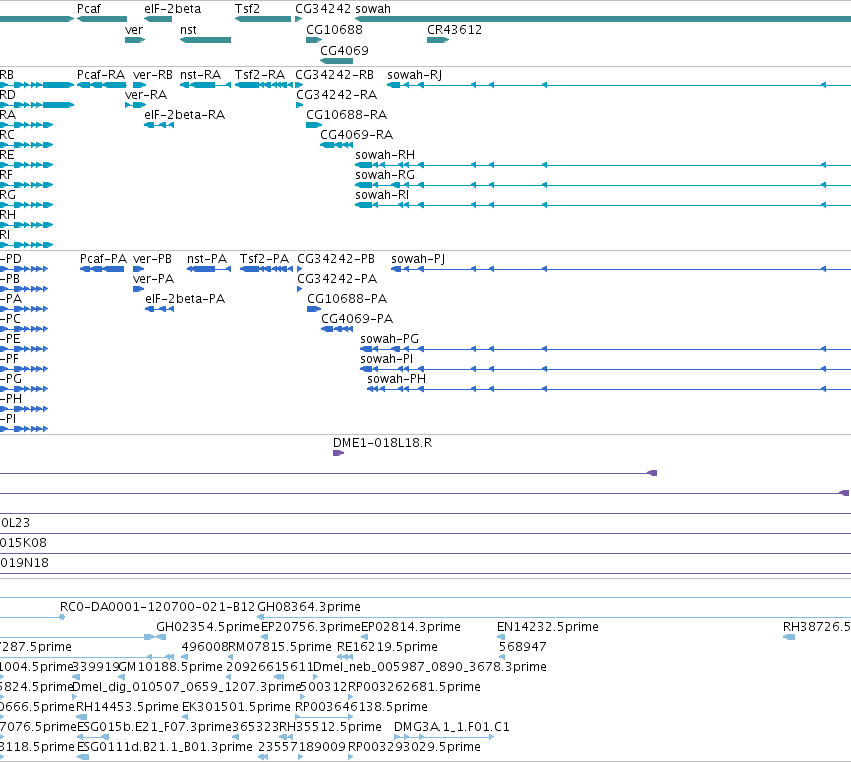The width and height of the screenshot is (851, 762).
Task: Click the RH35512.5prime EST label
Action: tap(330, 726)
